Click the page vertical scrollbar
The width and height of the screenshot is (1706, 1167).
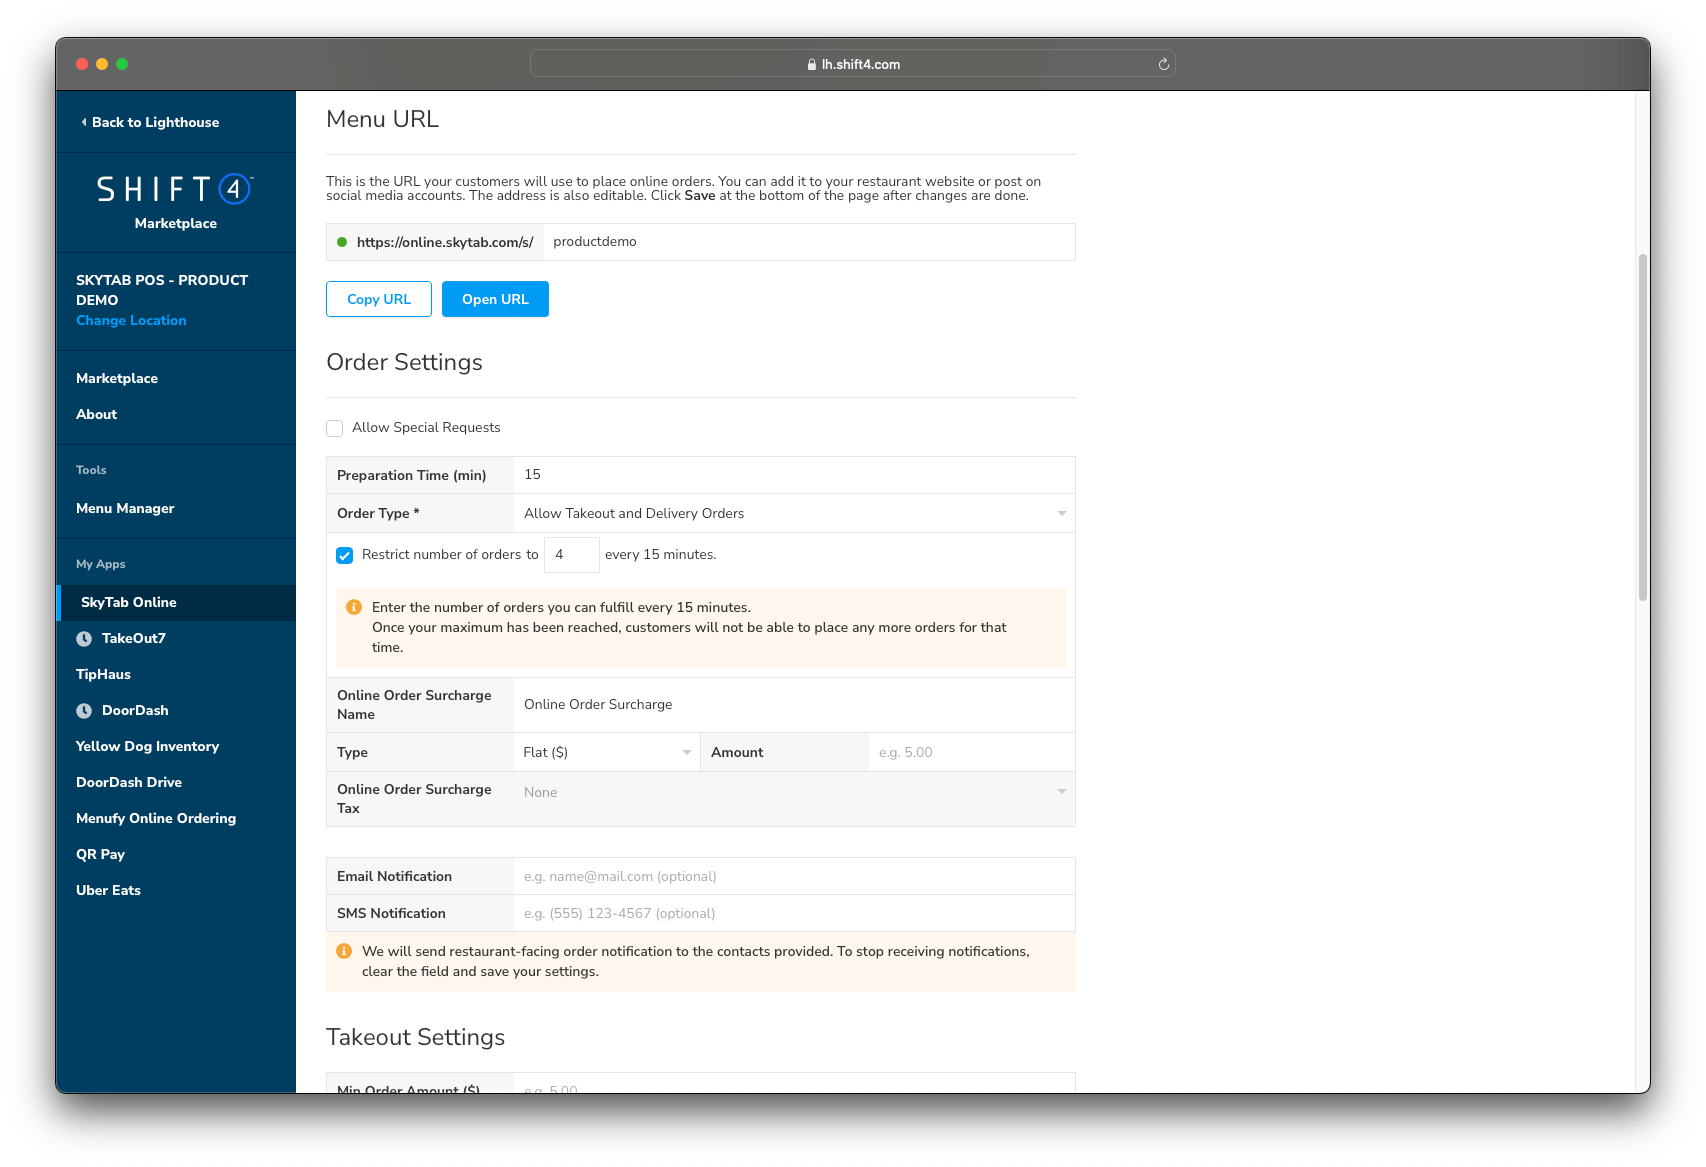(1642, 427)
